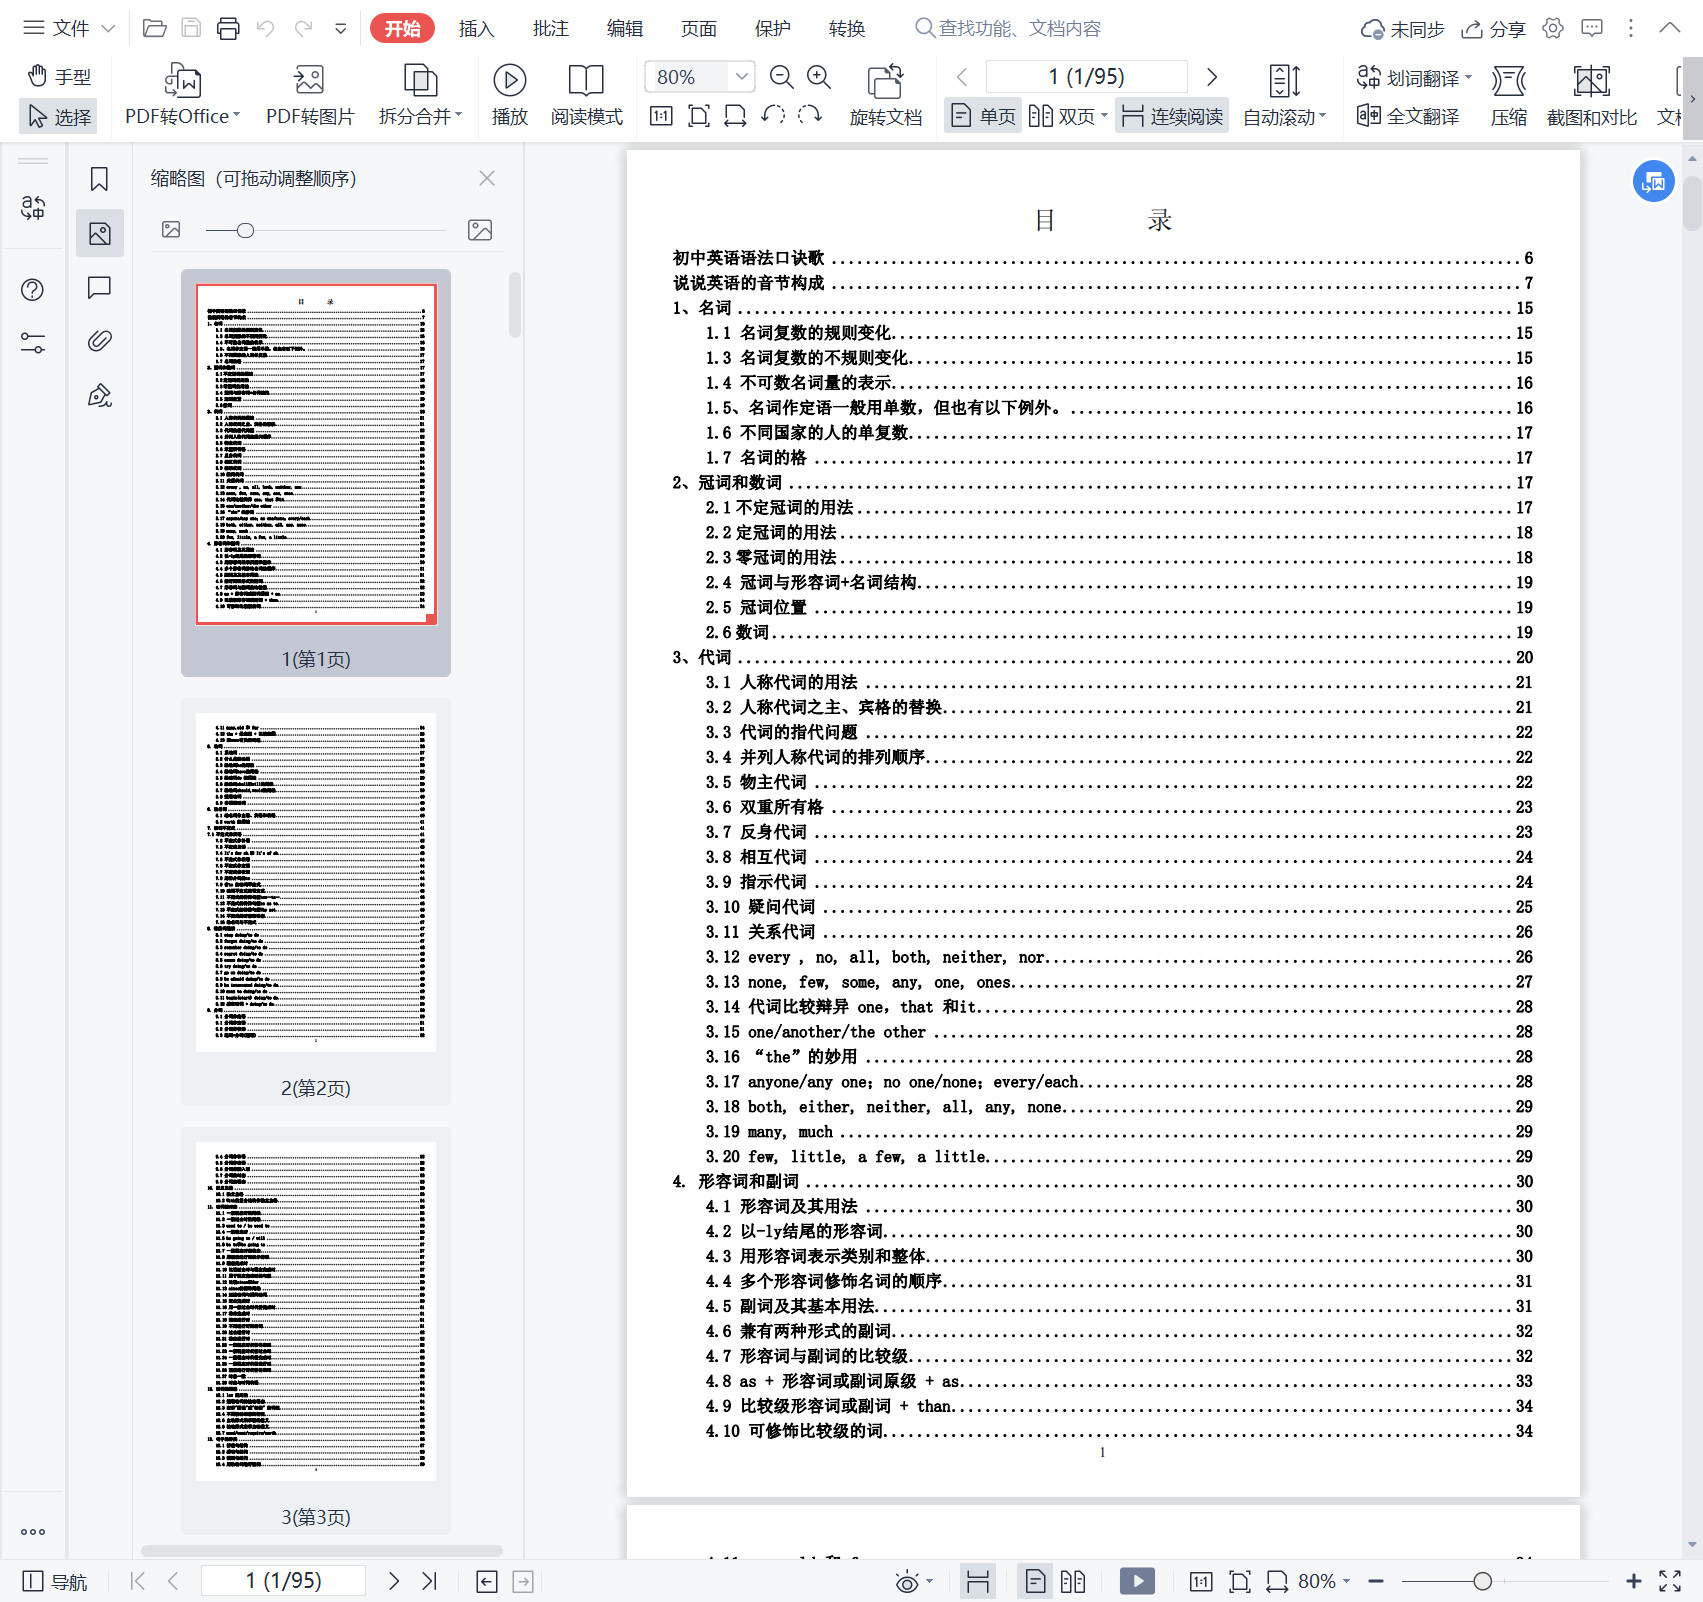Open signature pen icon in sidebar
Image resolution: width=1703 pixels, height=1602 pixels.
tap(99, 395)
